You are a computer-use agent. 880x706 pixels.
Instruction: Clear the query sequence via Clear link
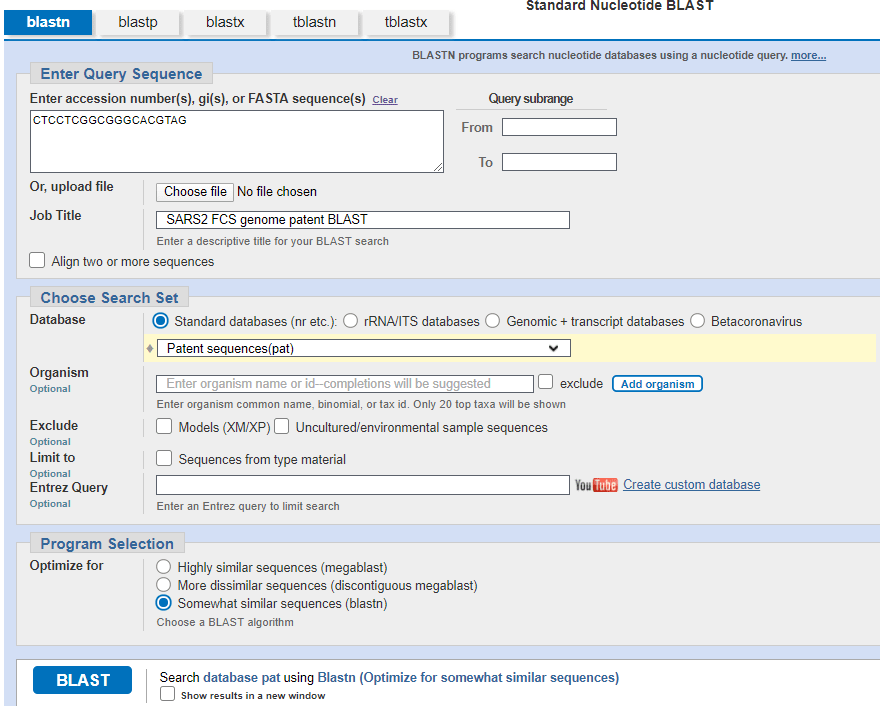coord(385,99)
